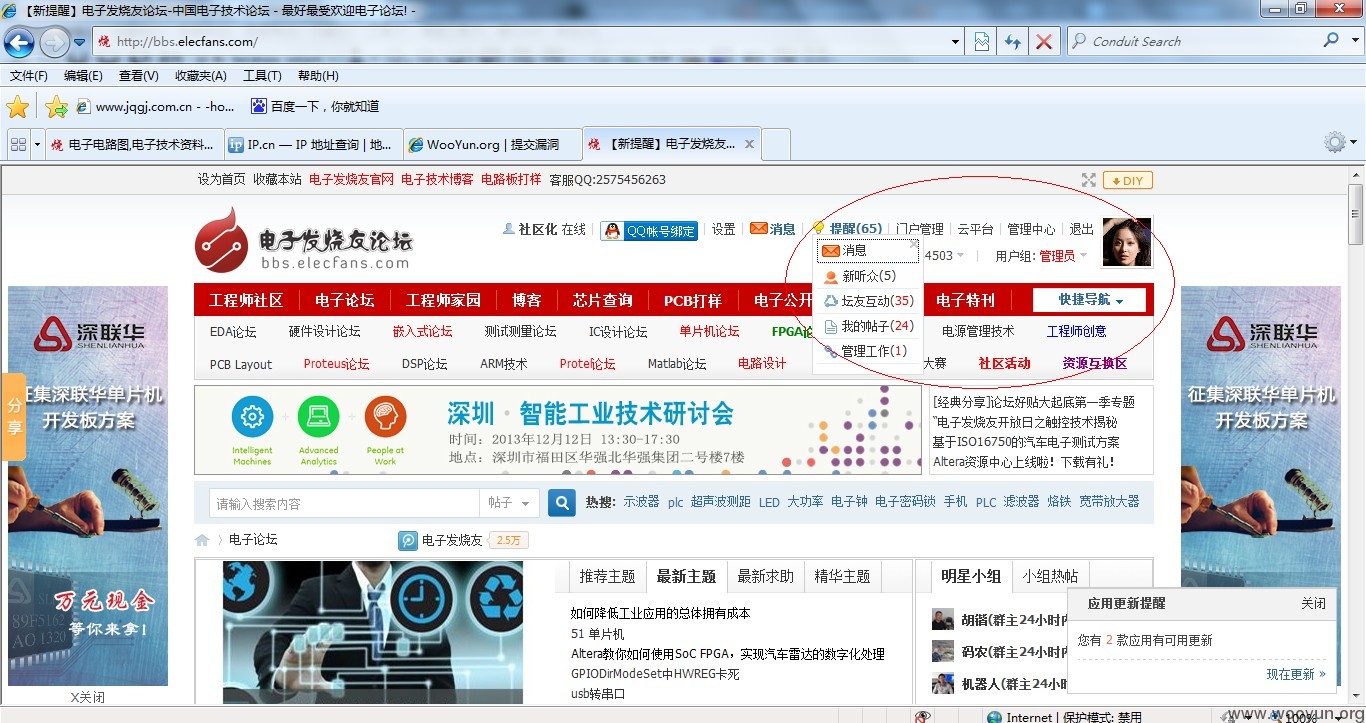Click the elecfans forum logo
The width and height of the screenshot is (1366, 723).
(x=303, y=240)
